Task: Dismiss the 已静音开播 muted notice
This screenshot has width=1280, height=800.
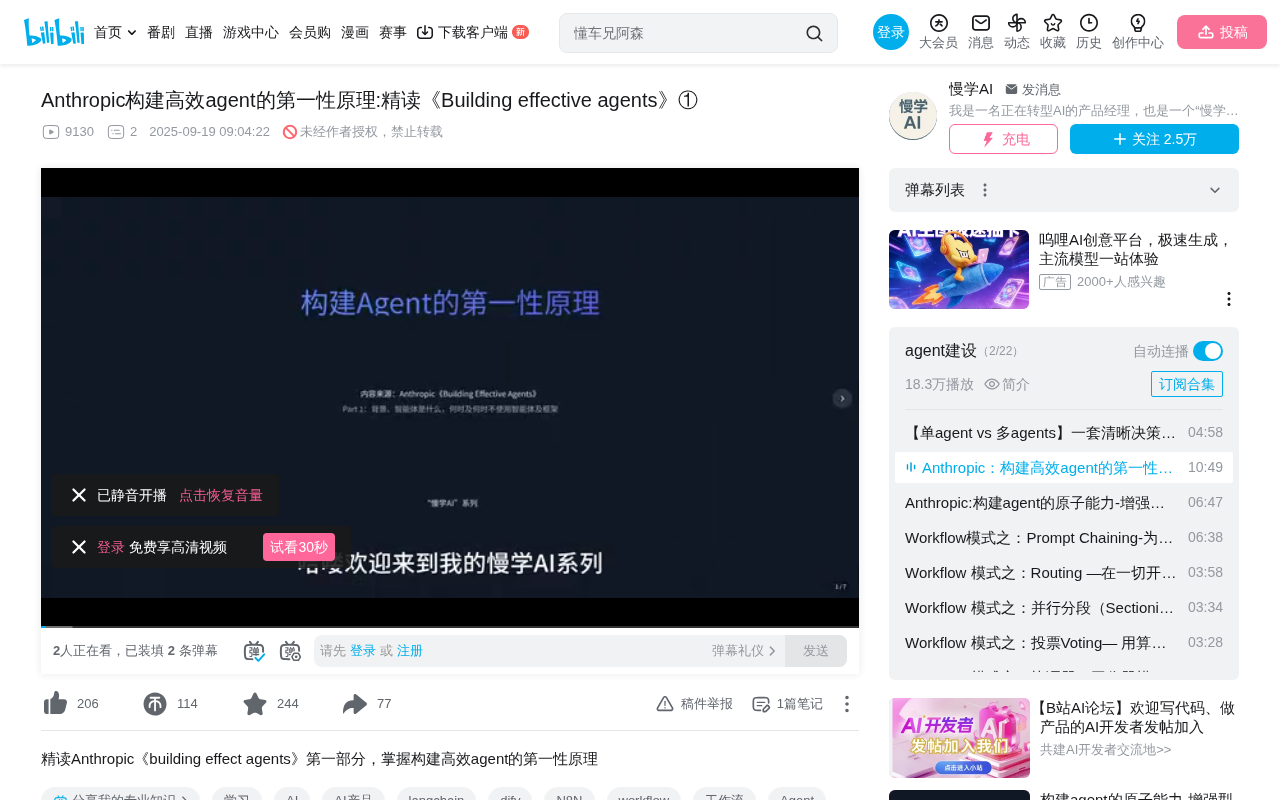Action: click(x=79, y=495)
